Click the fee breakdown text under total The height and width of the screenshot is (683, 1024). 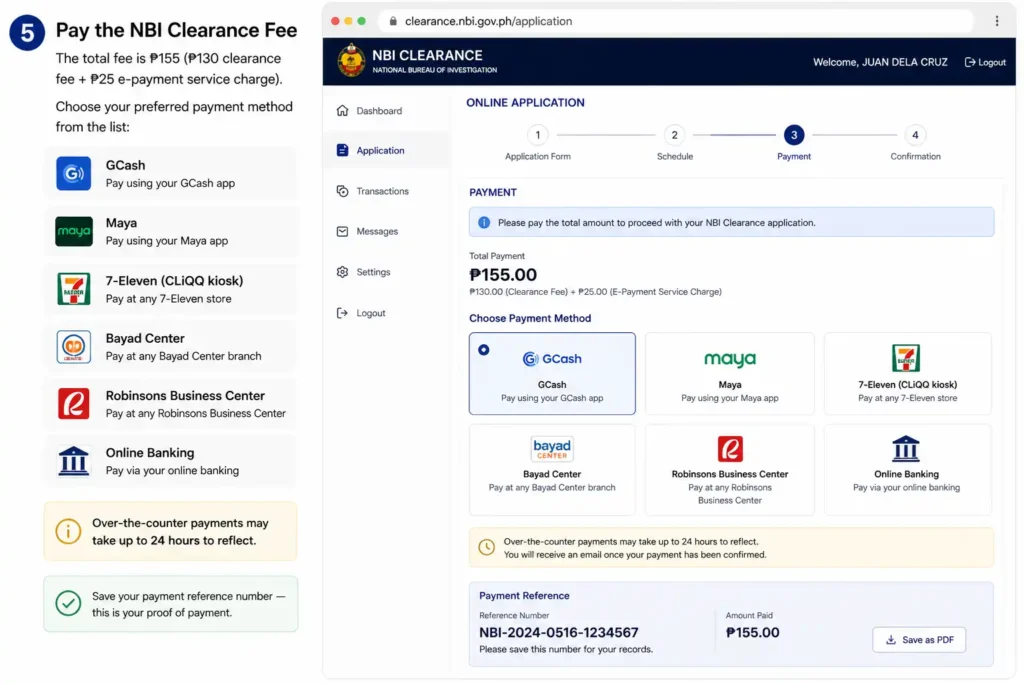[595, 292]
